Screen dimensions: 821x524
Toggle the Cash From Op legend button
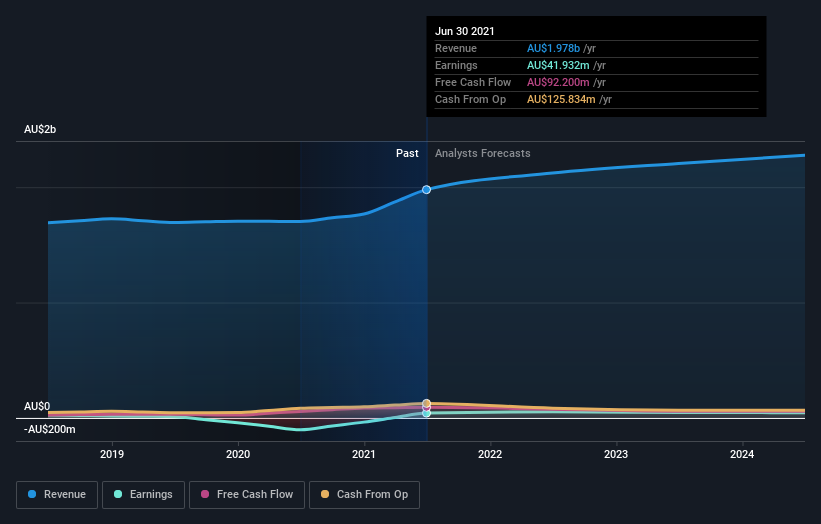pyautogui.click(x=364, y=495)
